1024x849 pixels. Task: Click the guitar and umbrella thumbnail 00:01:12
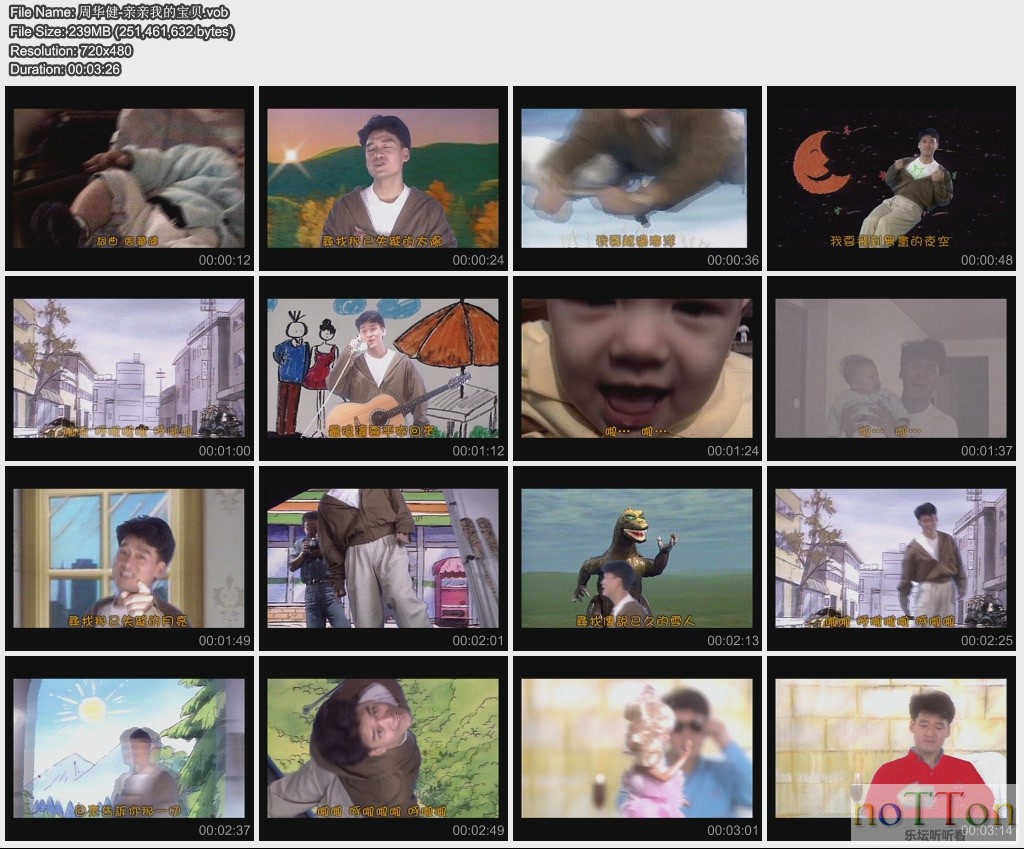(x=383, y=369)
